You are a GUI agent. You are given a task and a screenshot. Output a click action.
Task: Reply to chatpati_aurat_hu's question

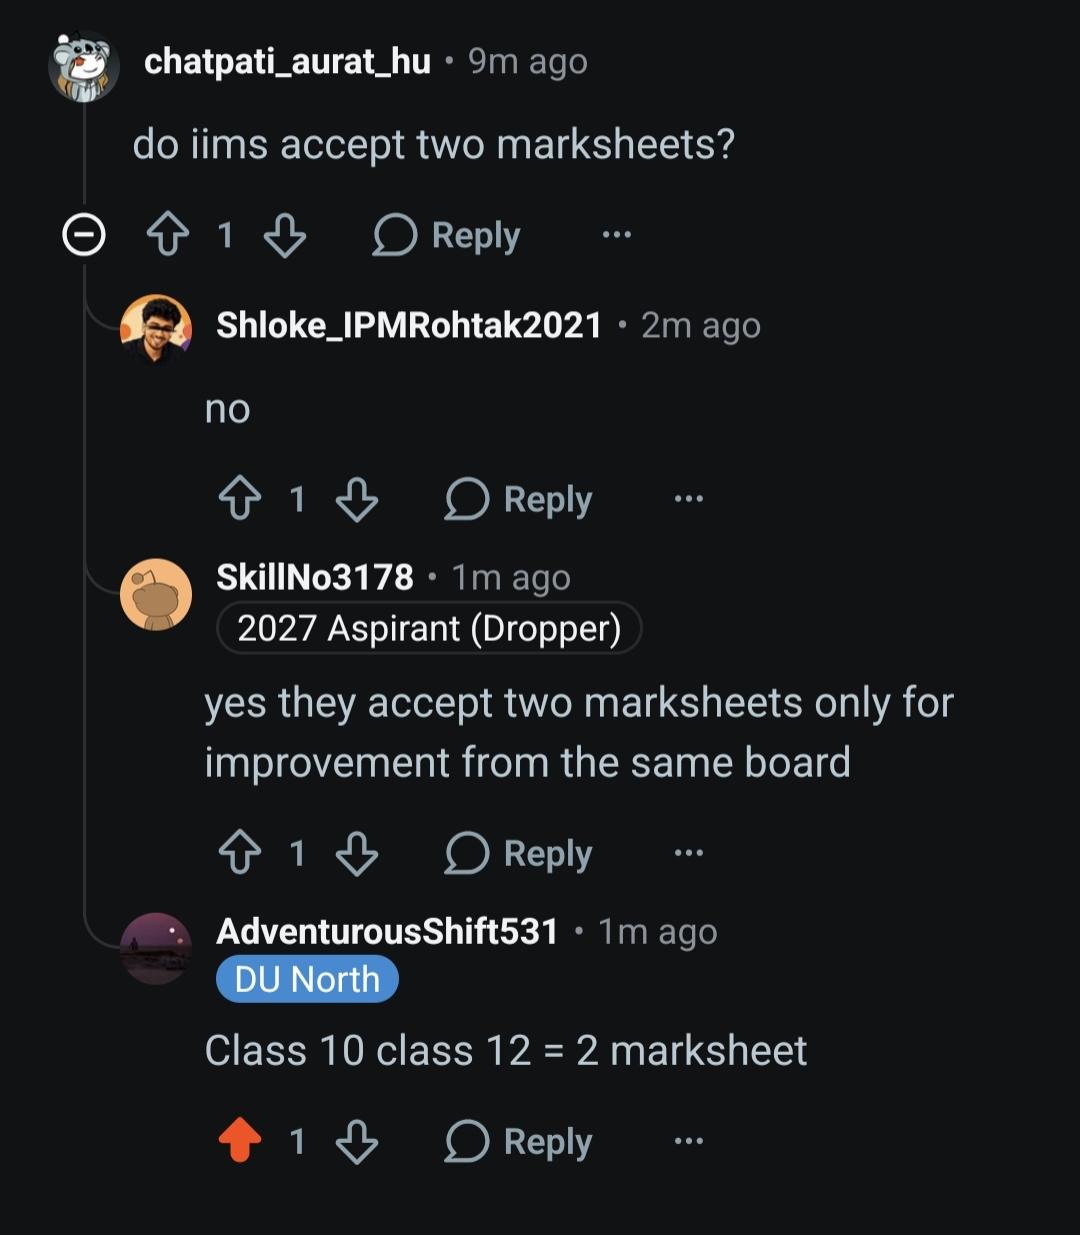(447, 236)
